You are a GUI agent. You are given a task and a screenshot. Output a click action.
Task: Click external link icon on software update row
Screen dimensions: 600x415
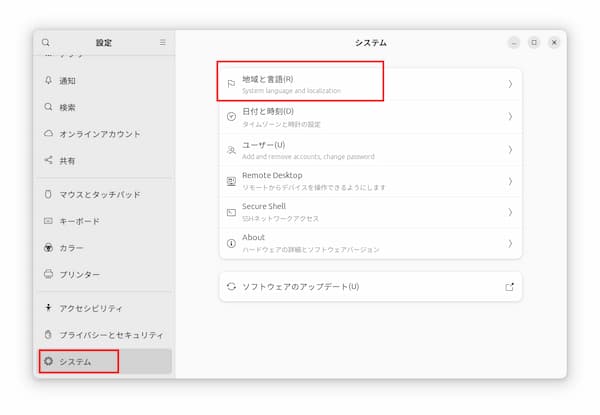coord(509,287)
